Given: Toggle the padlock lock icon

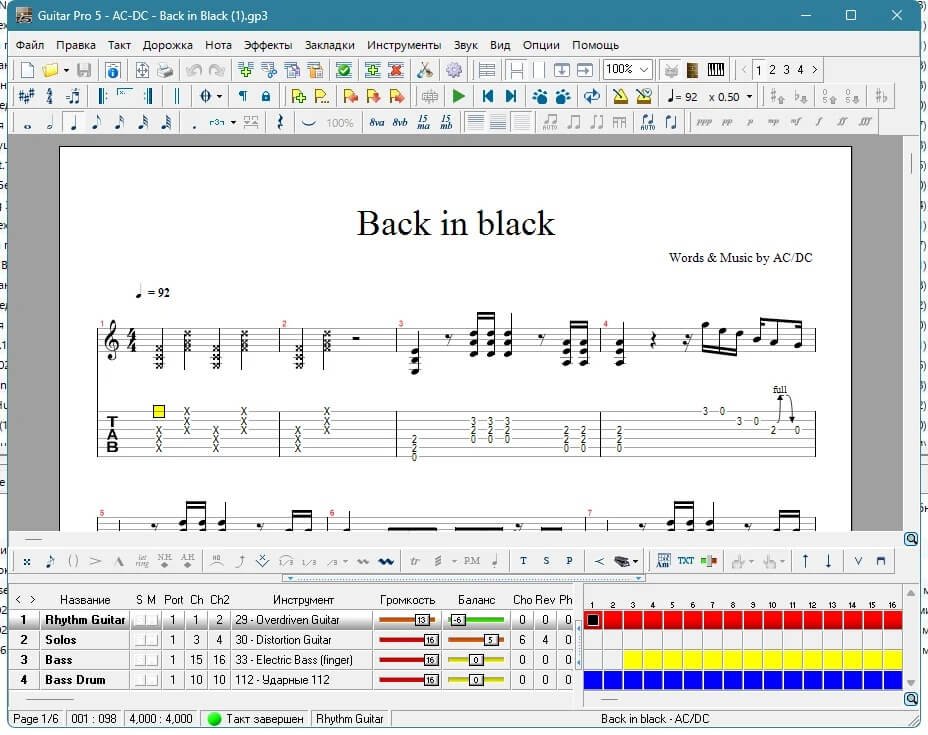Looking at the screenshot, I should click(x=266, y=96).
